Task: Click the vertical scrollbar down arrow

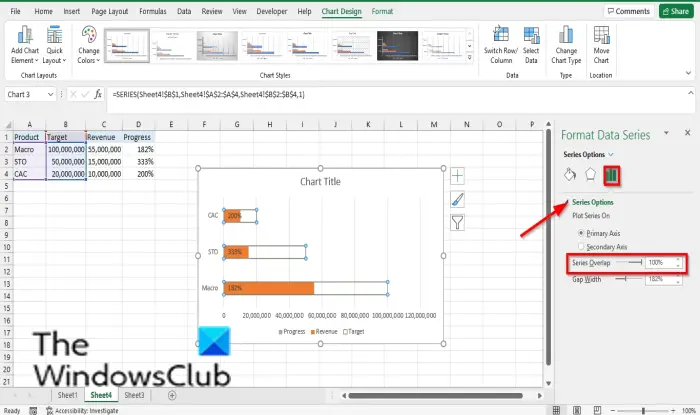Action: (548, 383)
